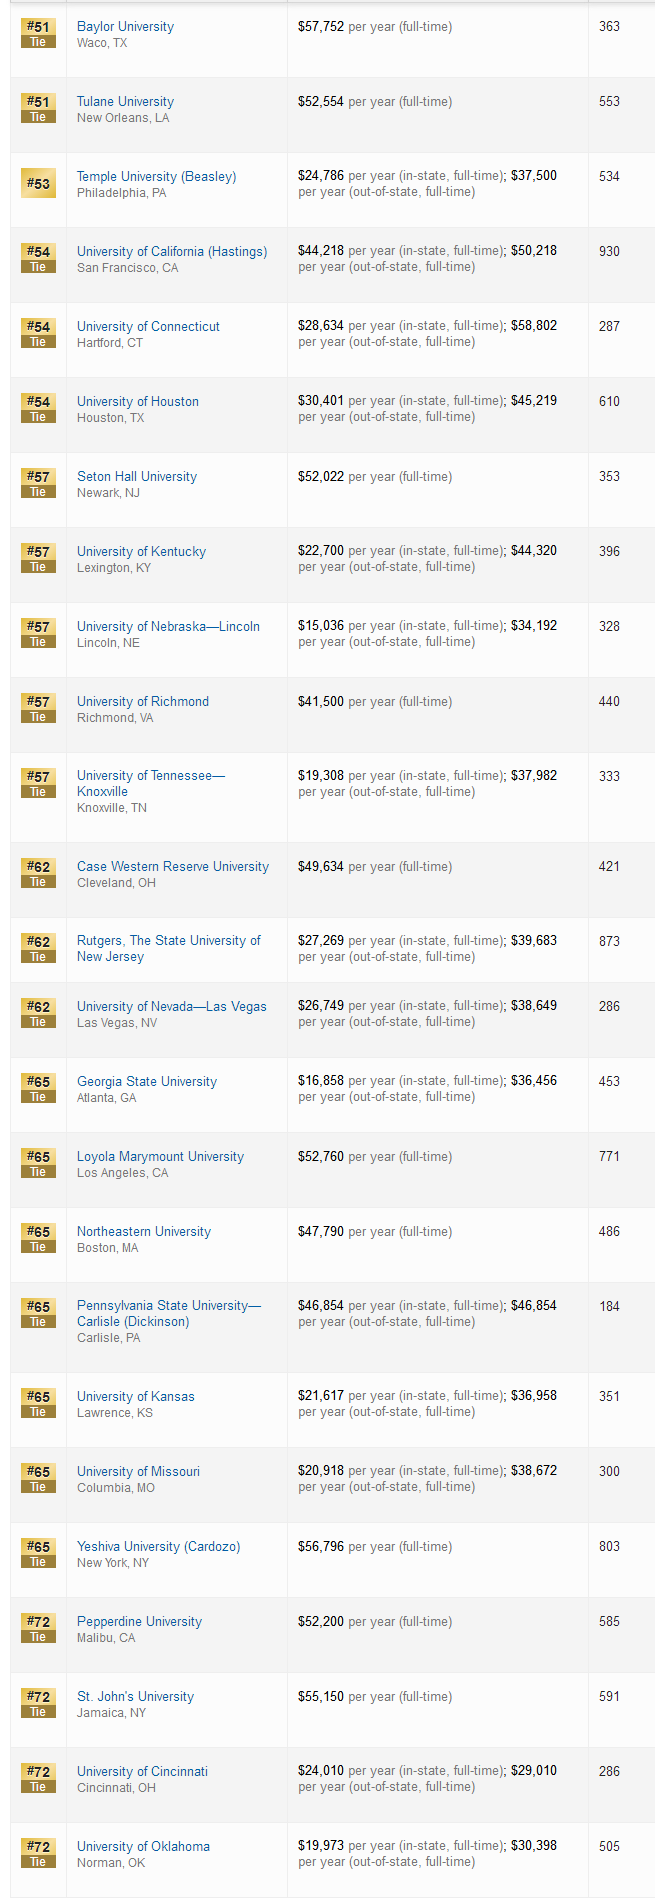
Task: Click the #65 Tie badge beside Georgia State
Action: tap(38, 1089)
